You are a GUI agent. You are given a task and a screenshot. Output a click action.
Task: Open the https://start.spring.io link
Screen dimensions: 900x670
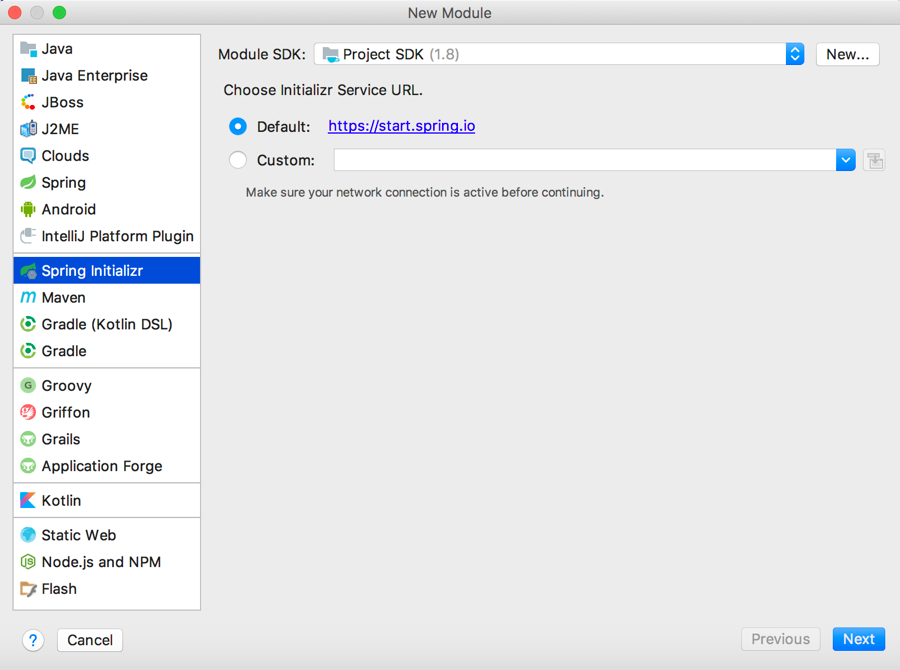tap(401, 126)
